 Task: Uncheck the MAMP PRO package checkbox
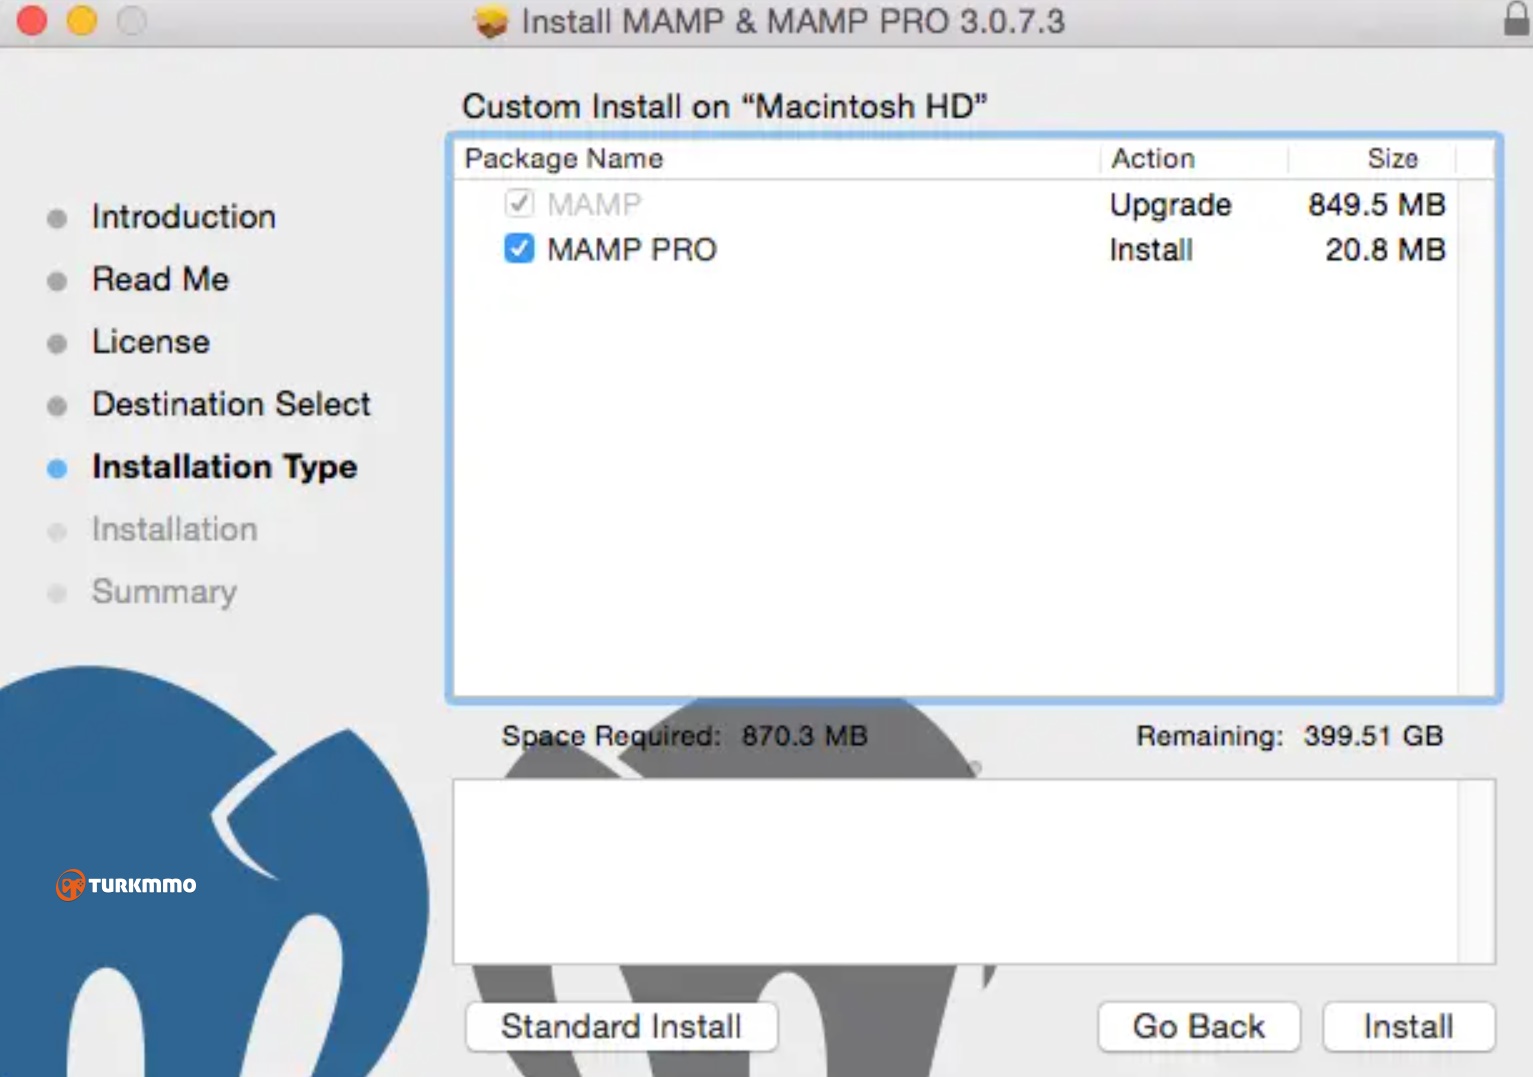coord(519,248)
